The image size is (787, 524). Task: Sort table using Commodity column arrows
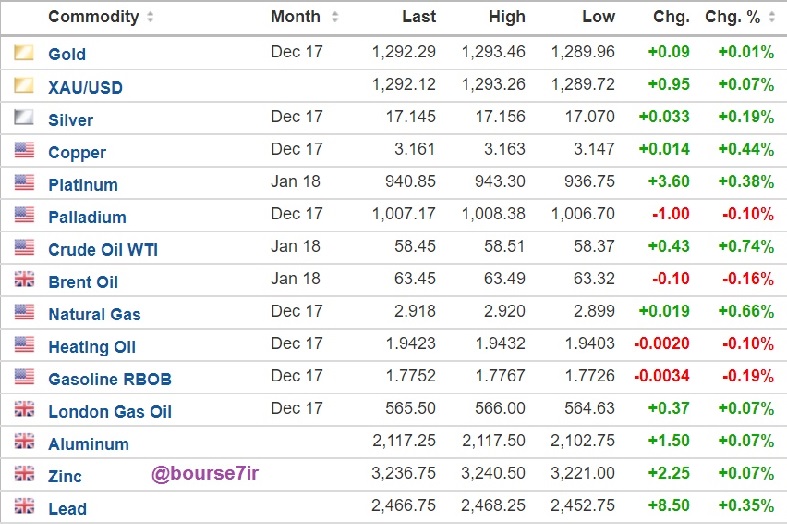tap(150, 17)
